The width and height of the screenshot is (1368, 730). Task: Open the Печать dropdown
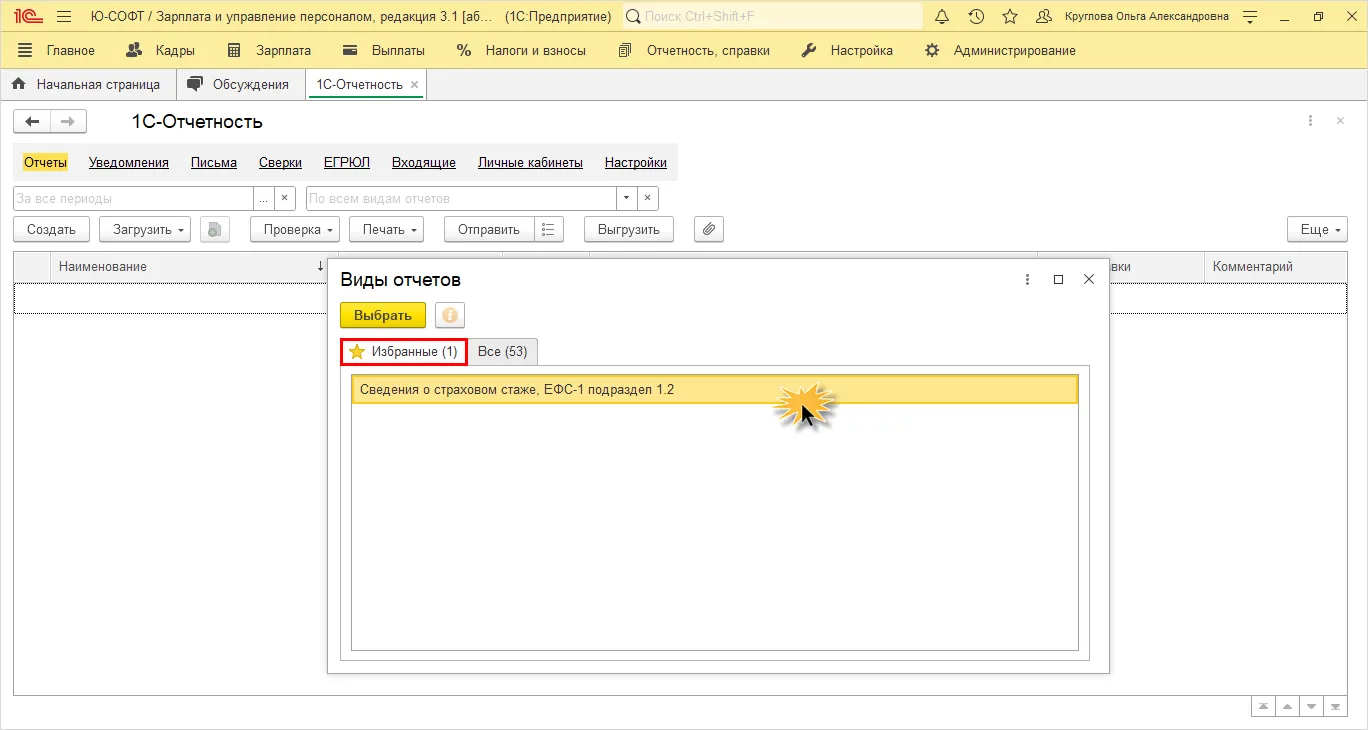[387, 229]
